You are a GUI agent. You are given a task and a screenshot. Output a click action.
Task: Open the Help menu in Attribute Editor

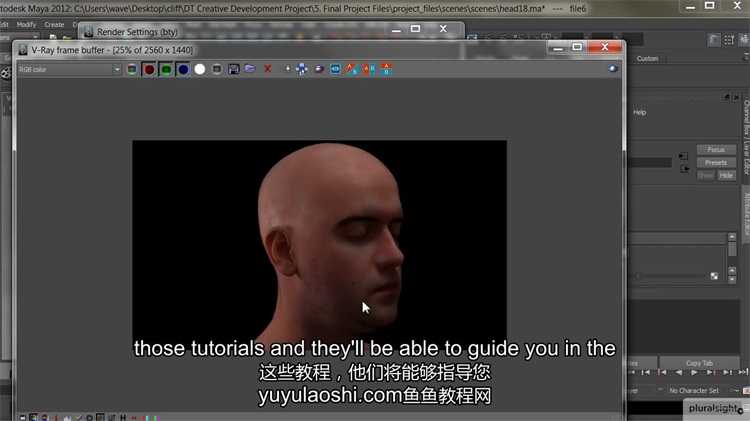tap(640, 112)
